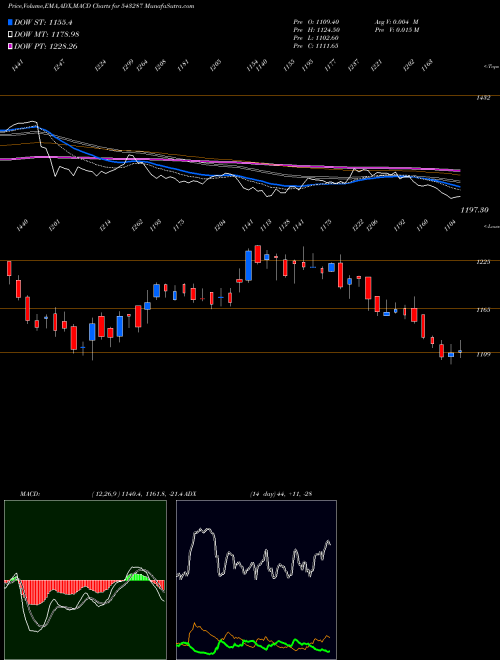Open the ADX indicator panel
500x660 pixels.
coord(256,580)
